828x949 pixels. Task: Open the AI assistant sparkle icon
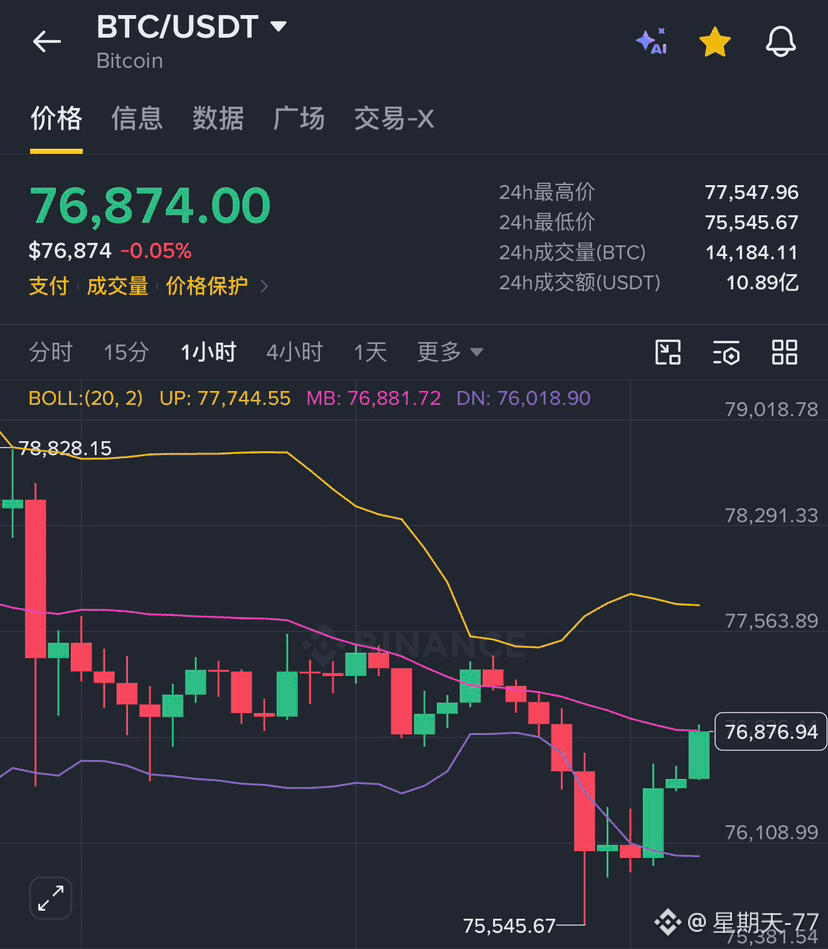(x=651, y=42)
